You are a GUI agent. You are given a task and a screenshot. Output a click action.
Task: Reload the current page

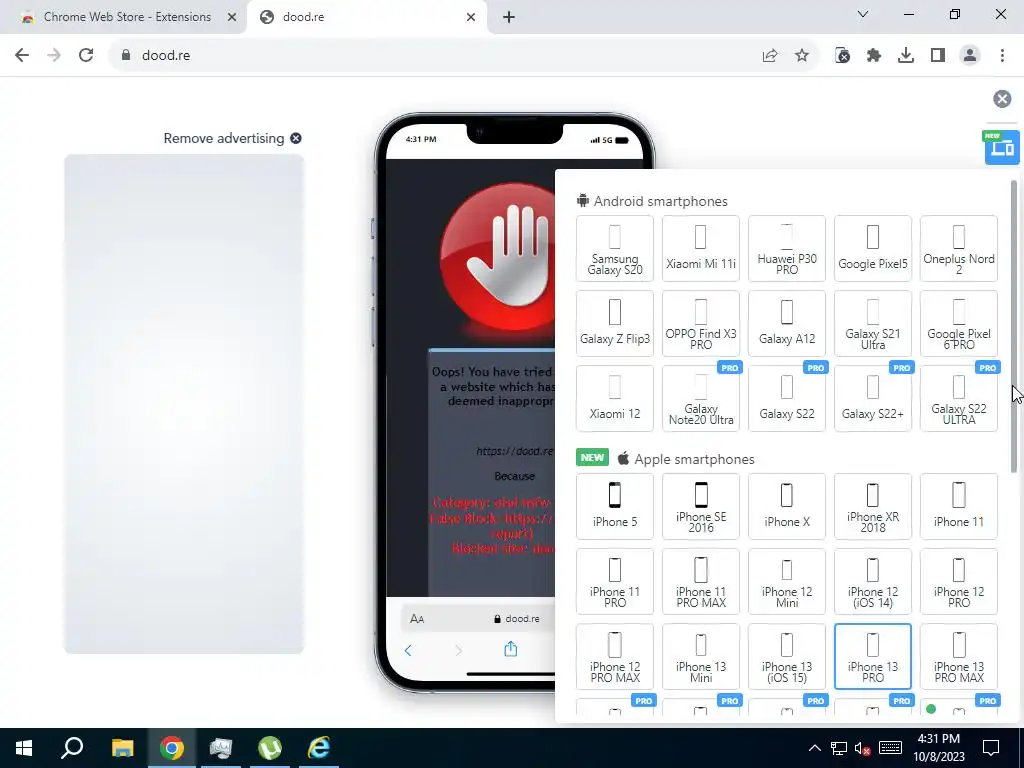[86, 55]
